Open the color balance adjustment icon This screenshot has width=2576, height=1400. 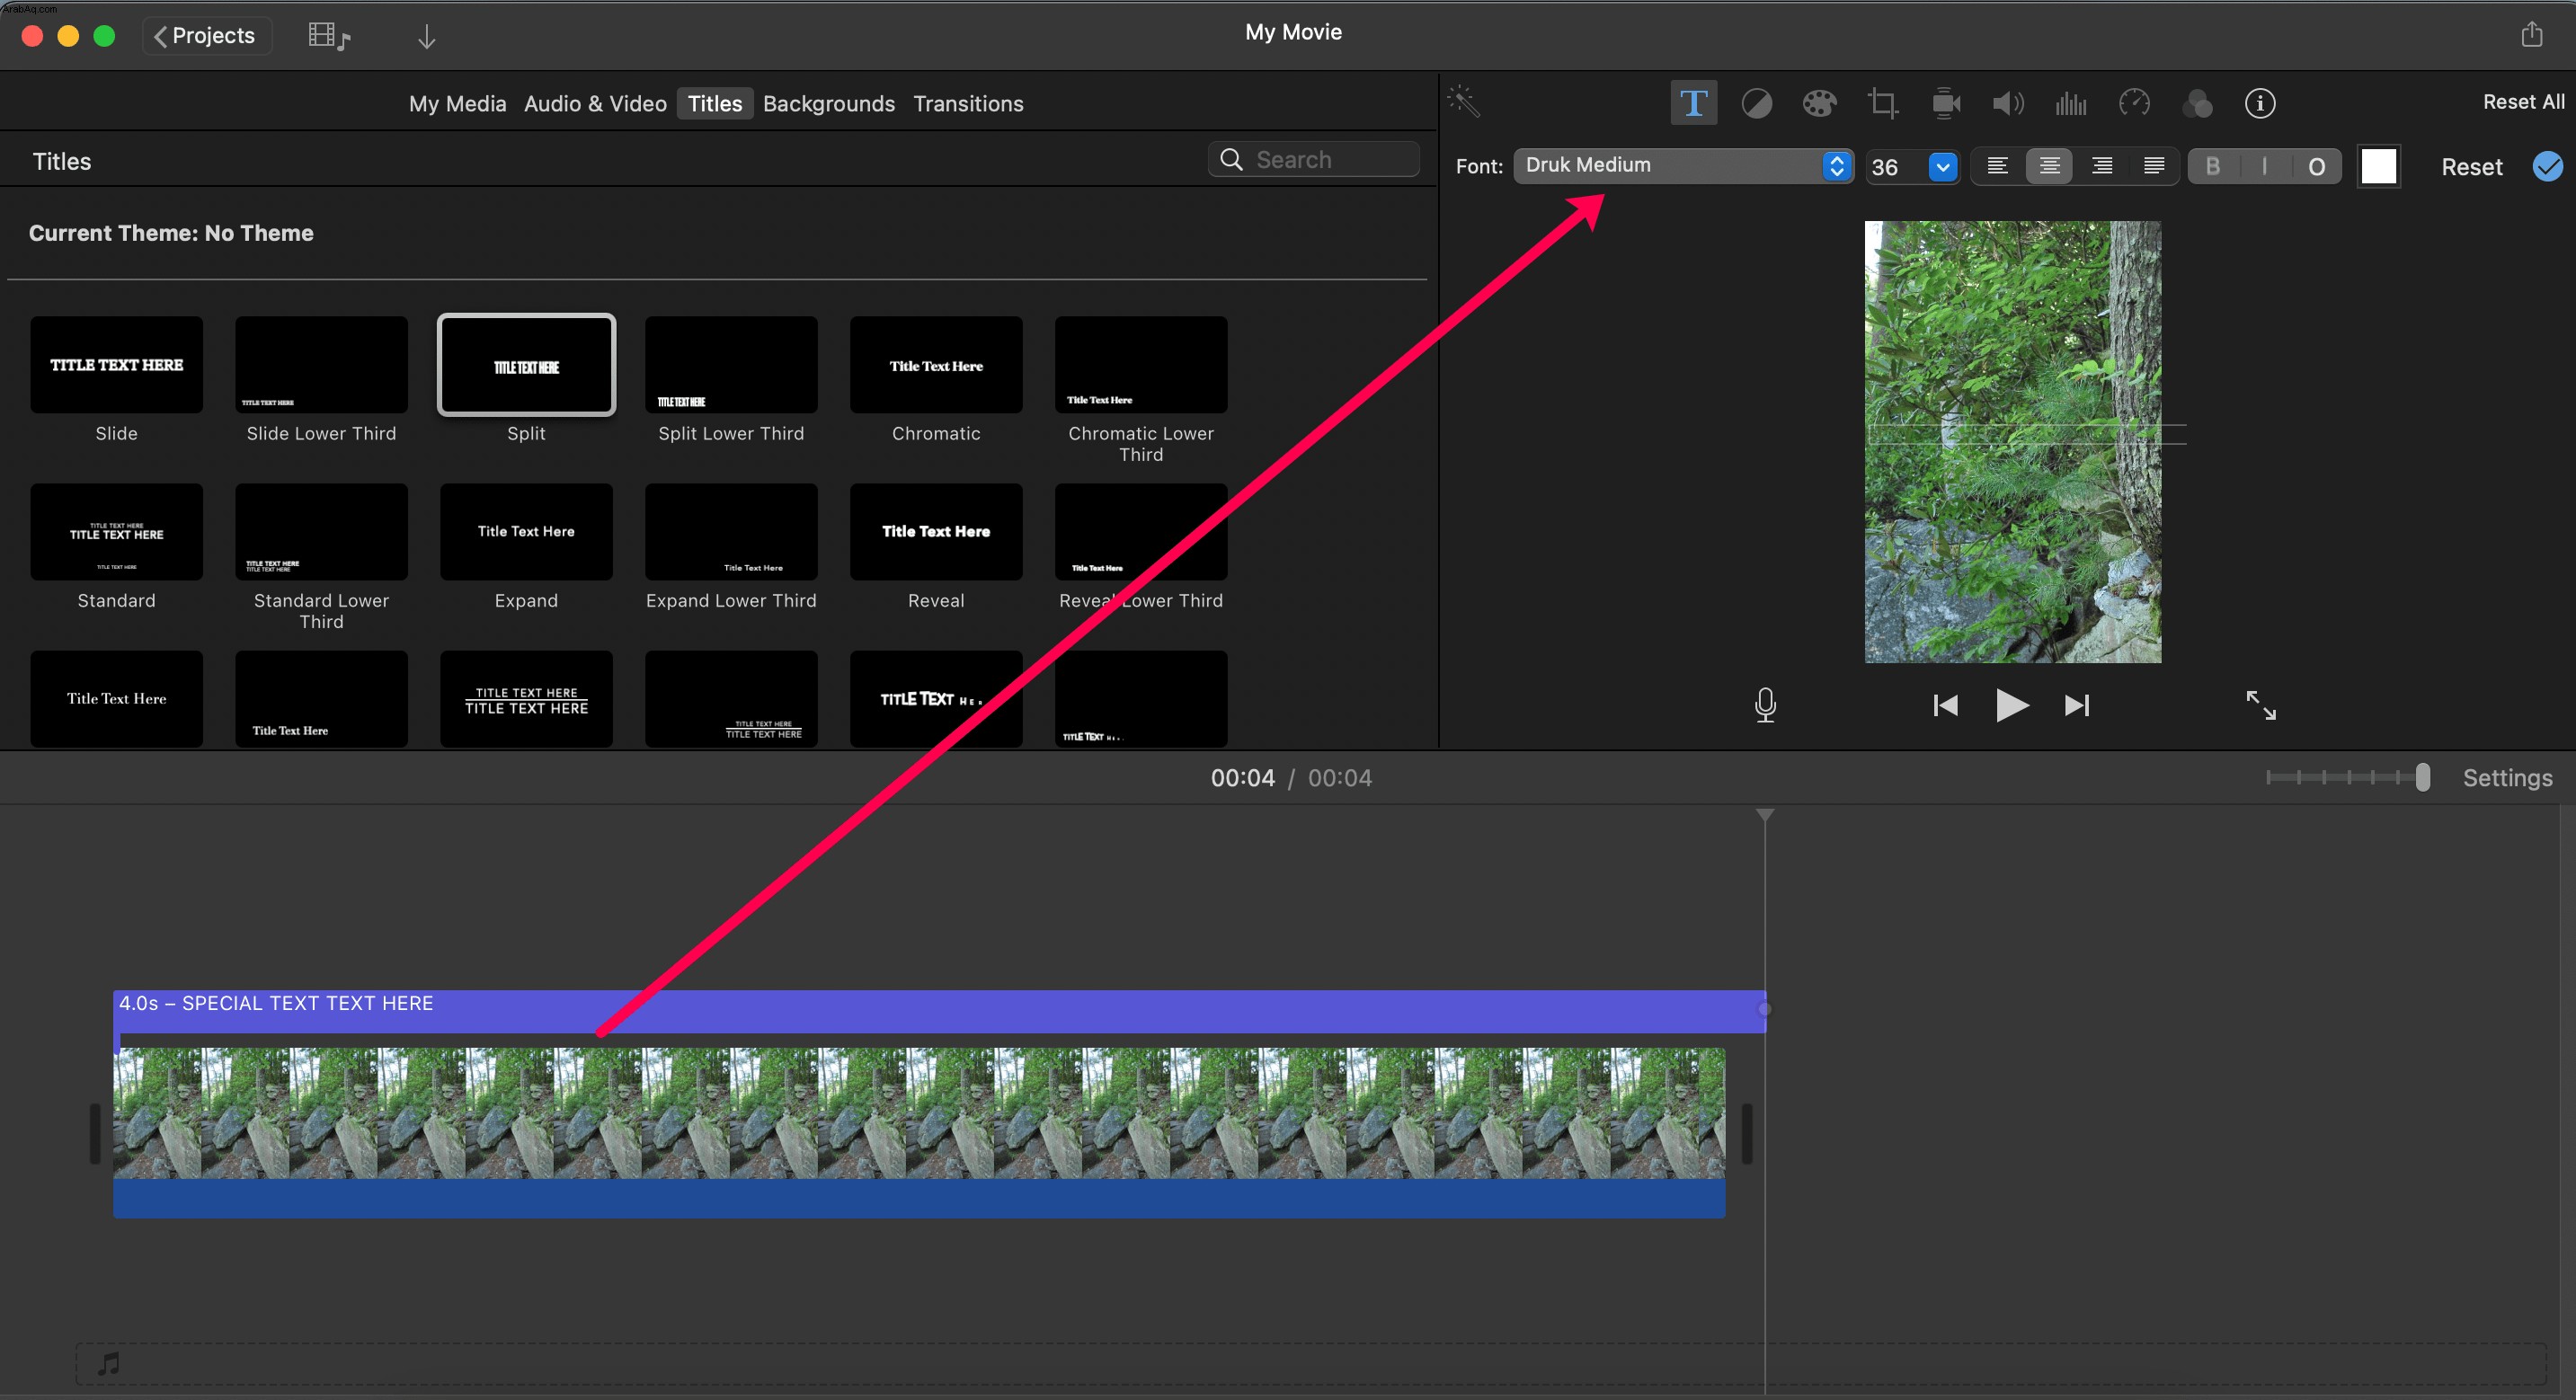pyautogui.click(x=1756, y=103)
